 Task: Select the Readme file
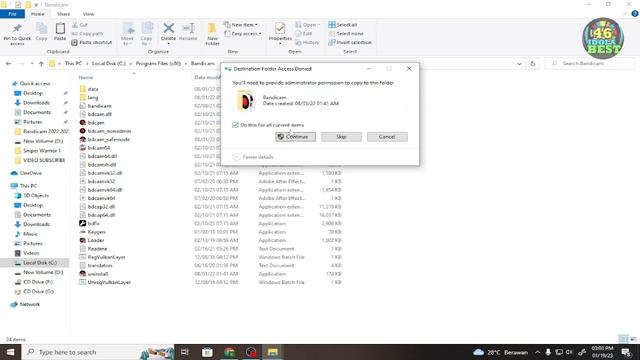[97, 249]
